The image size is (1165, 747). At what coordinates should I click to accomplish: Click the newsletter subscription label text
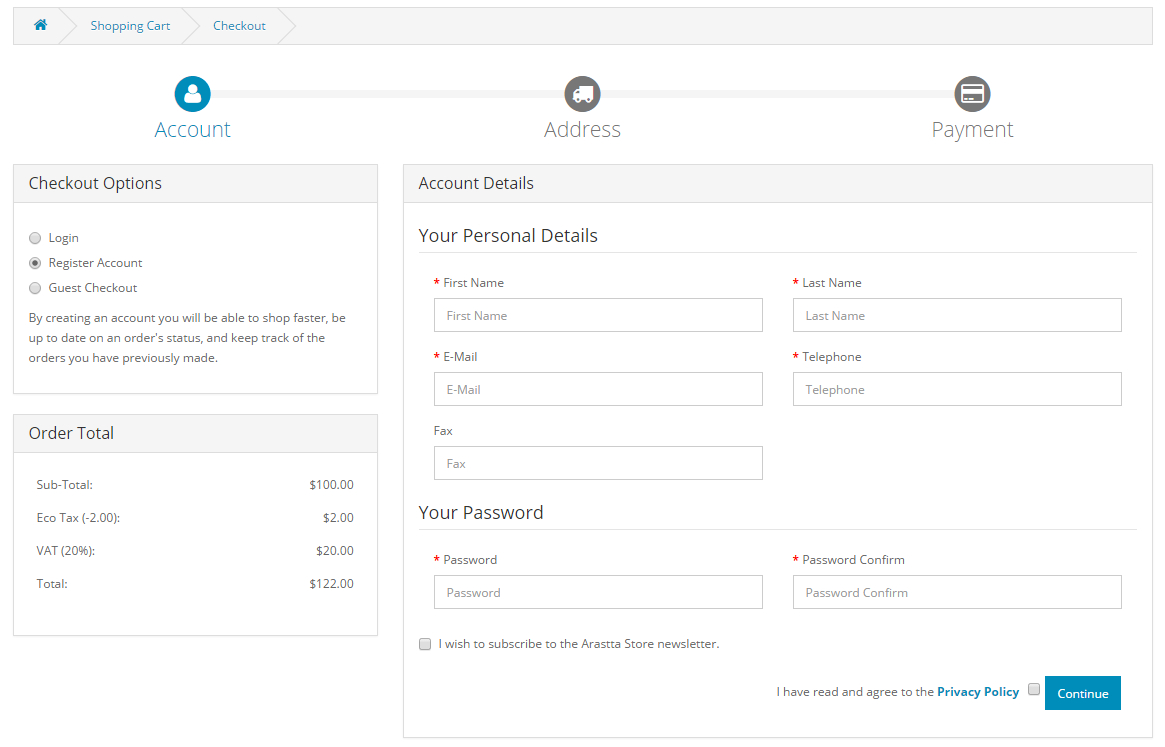tap(579, 644)
